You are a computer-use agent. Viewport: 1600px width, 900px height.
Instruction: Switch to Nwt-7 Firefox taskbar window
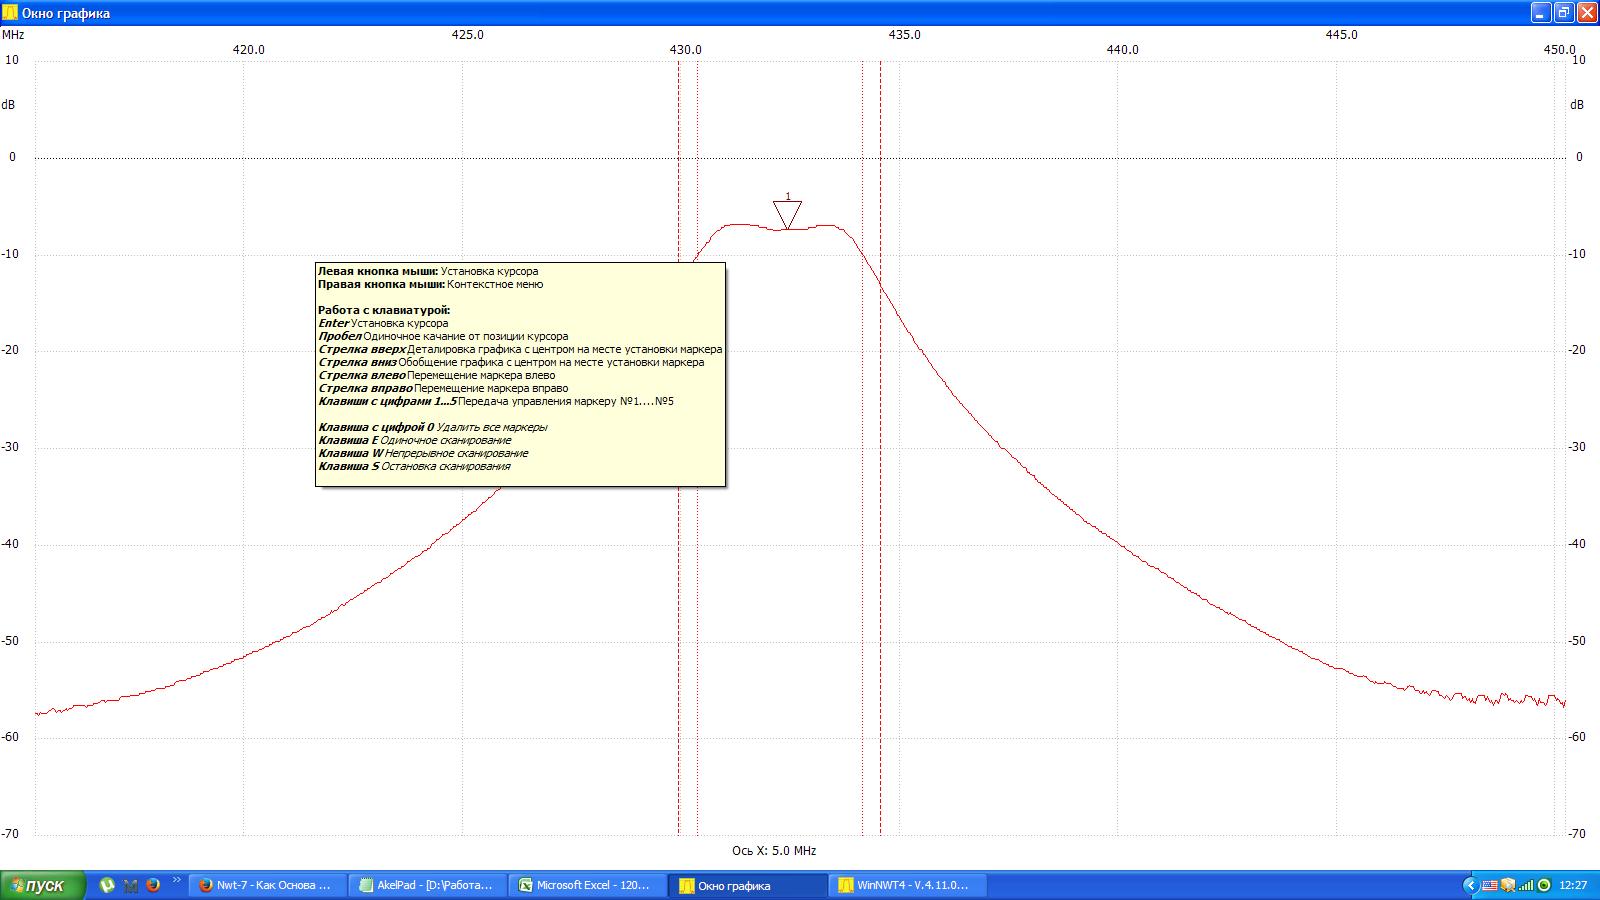(x=267, y=885)
